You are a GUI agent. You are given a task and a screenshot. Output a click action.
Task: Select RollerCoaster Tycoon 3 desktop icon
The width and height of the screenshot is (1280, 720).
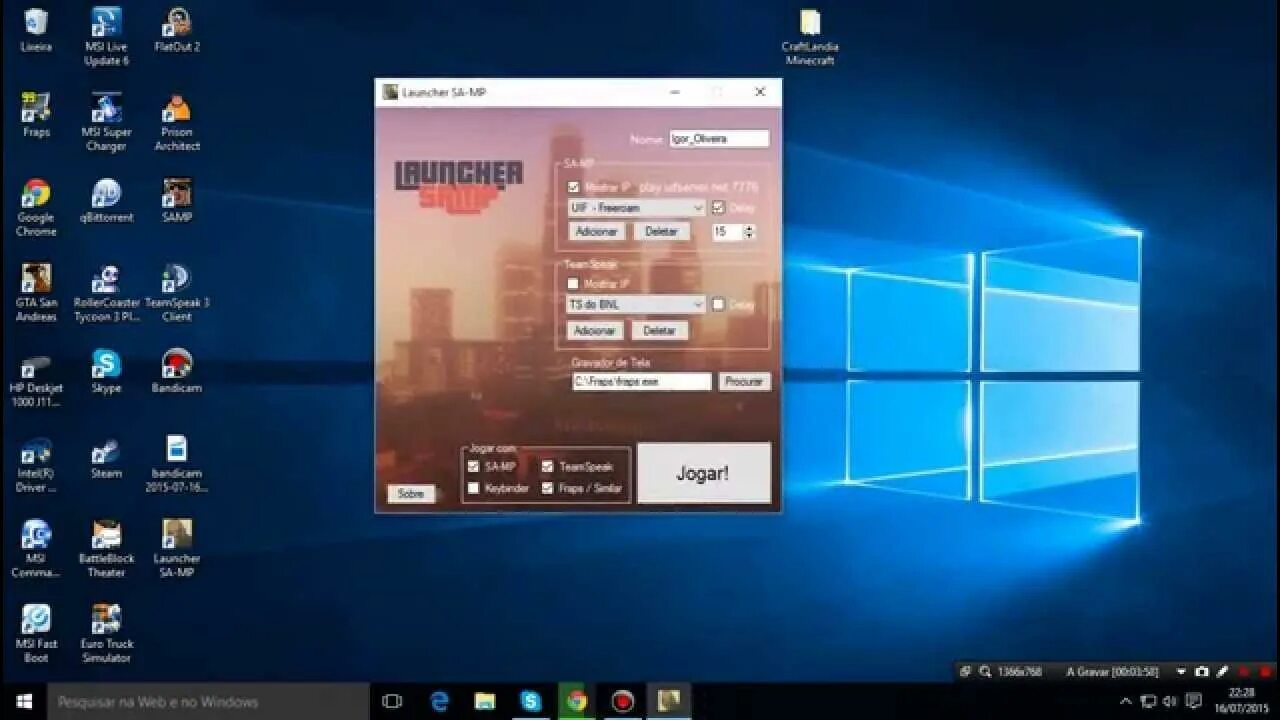tap(106, 293)
